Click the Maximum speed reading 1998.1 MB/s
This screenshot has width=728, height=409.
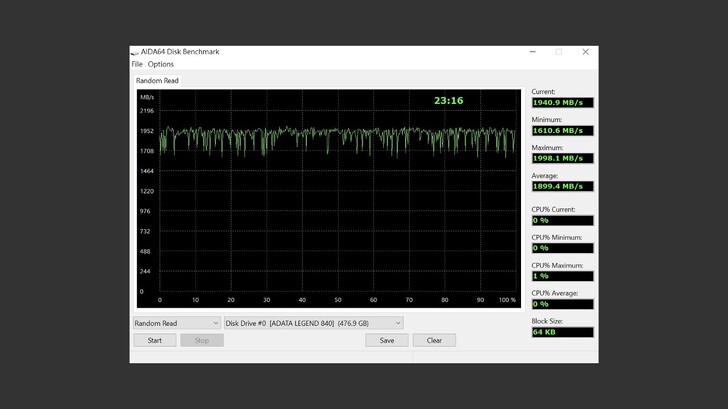pos(562,158)
